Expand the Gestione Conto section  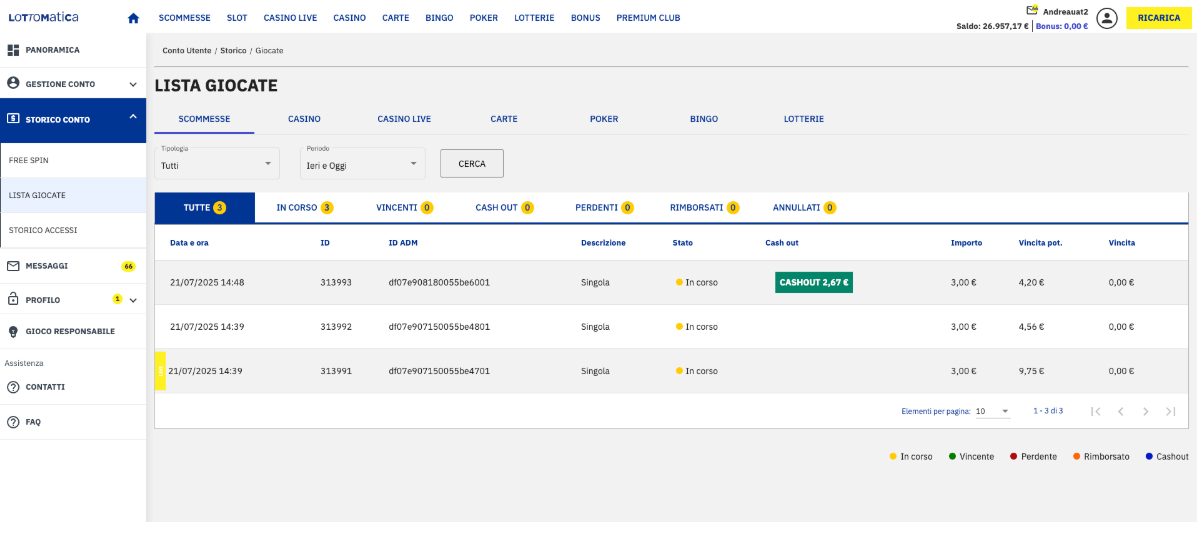72,84
